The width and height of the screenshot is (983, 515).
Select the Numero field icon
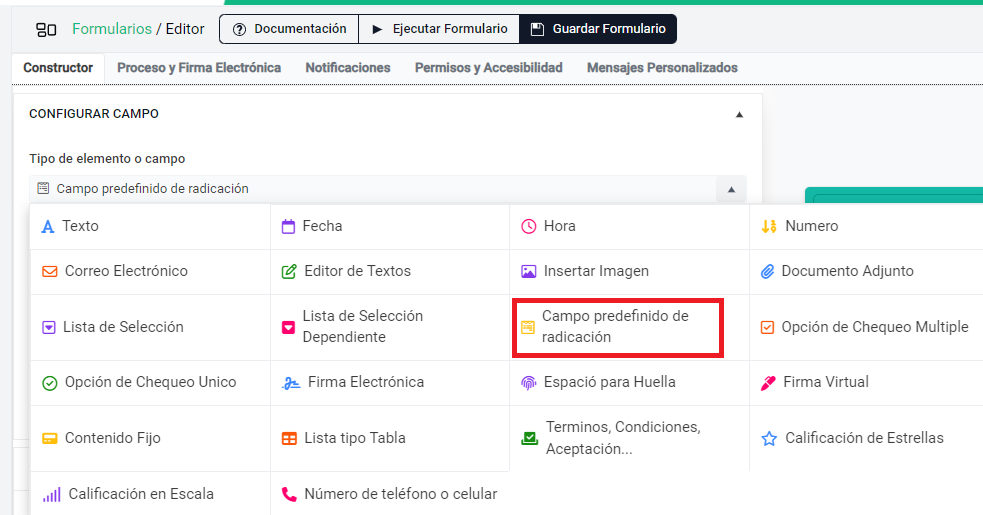click(769, 227)
